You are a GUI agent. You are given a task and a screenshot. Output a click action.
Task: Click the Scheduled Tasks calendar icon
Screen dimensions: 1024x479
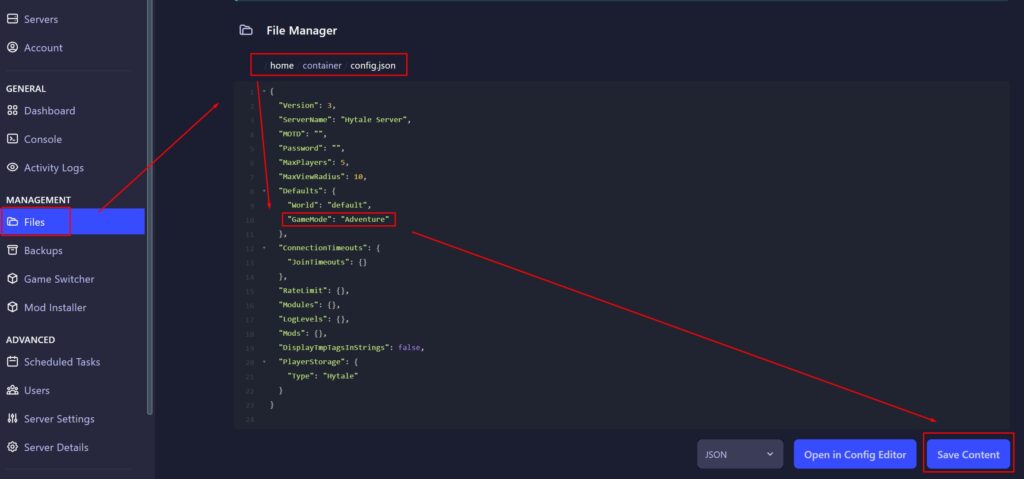[13, 362]
